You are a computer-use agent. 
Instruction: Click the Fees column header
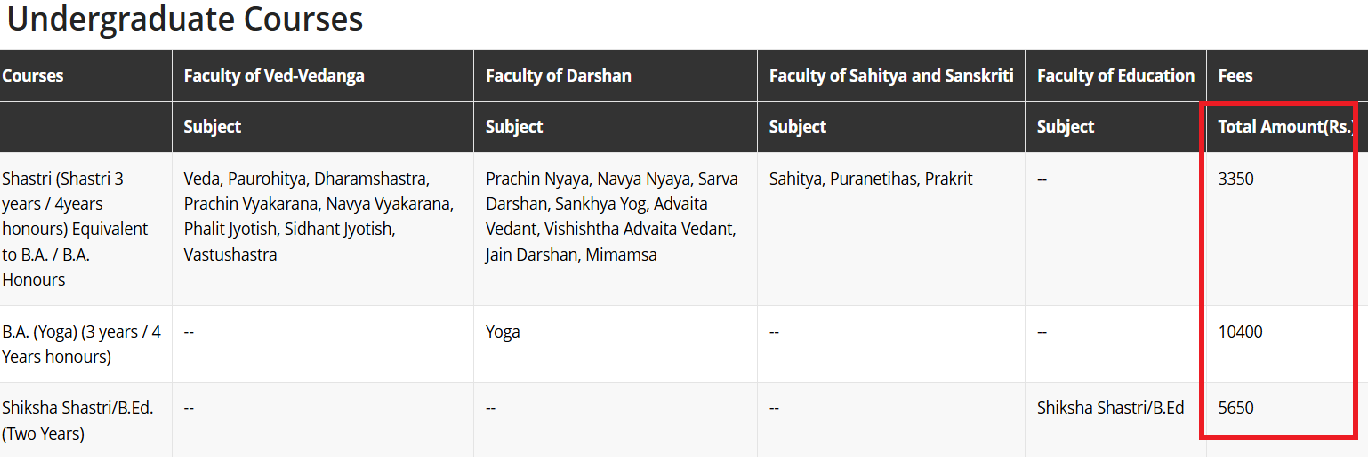[x=1235, y=75]
